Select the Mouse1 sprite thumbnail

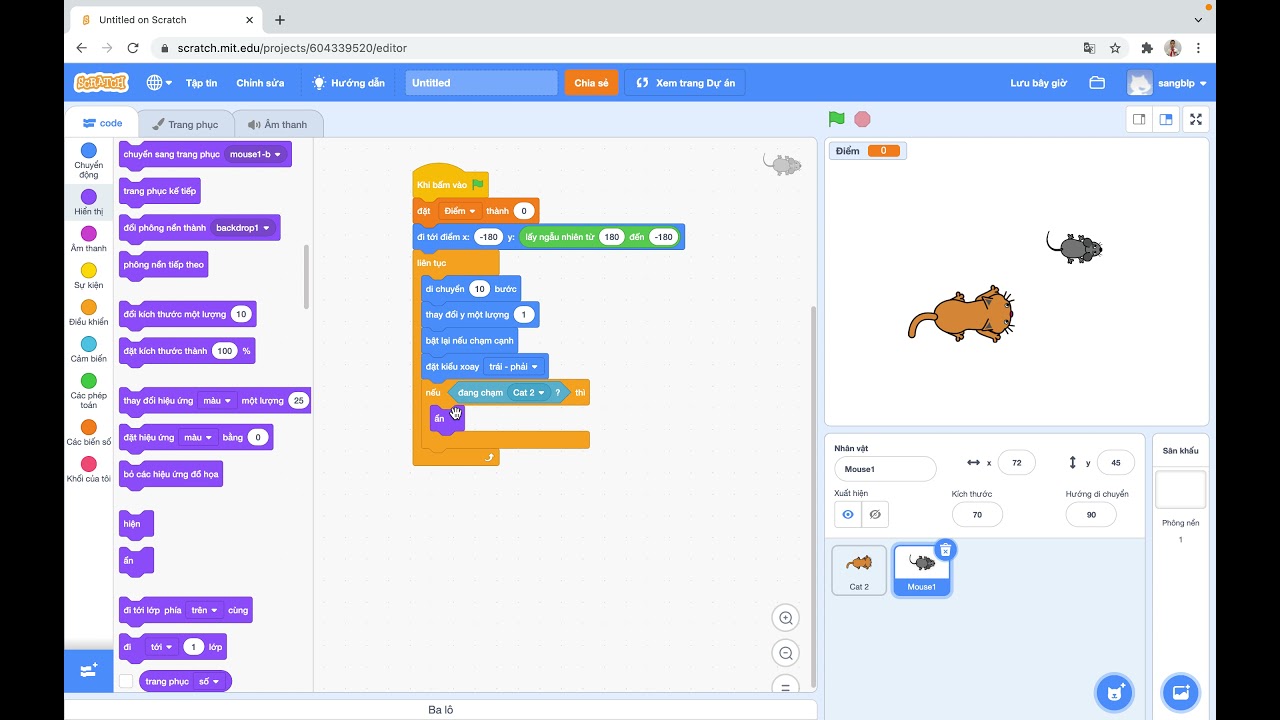[x=921, y=570]
